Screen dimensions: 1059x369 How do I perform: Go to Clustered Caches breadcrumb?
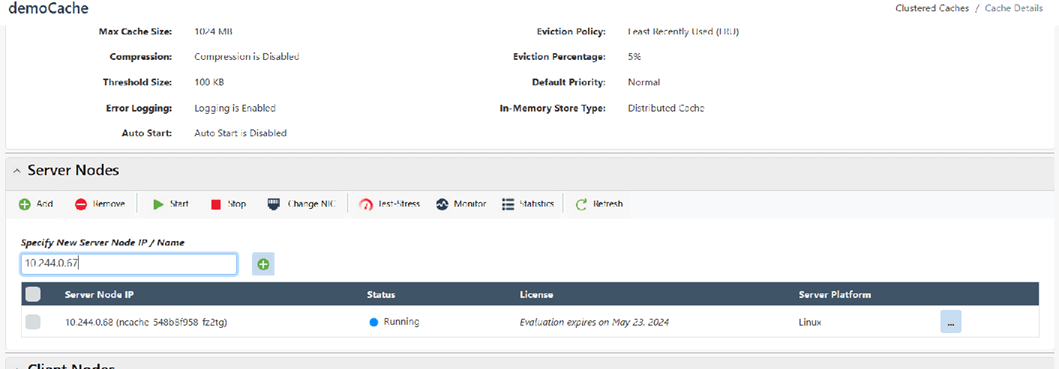coord(932,8)
